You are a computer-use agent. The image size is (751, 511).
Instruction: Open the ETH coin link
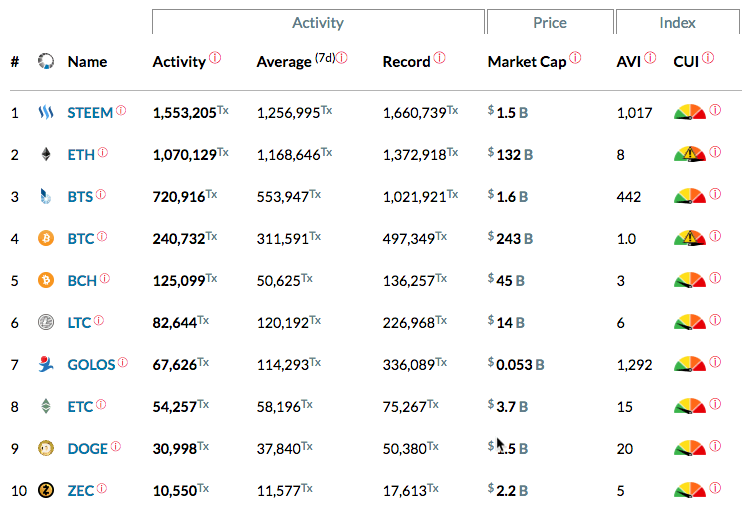(81, 155)
